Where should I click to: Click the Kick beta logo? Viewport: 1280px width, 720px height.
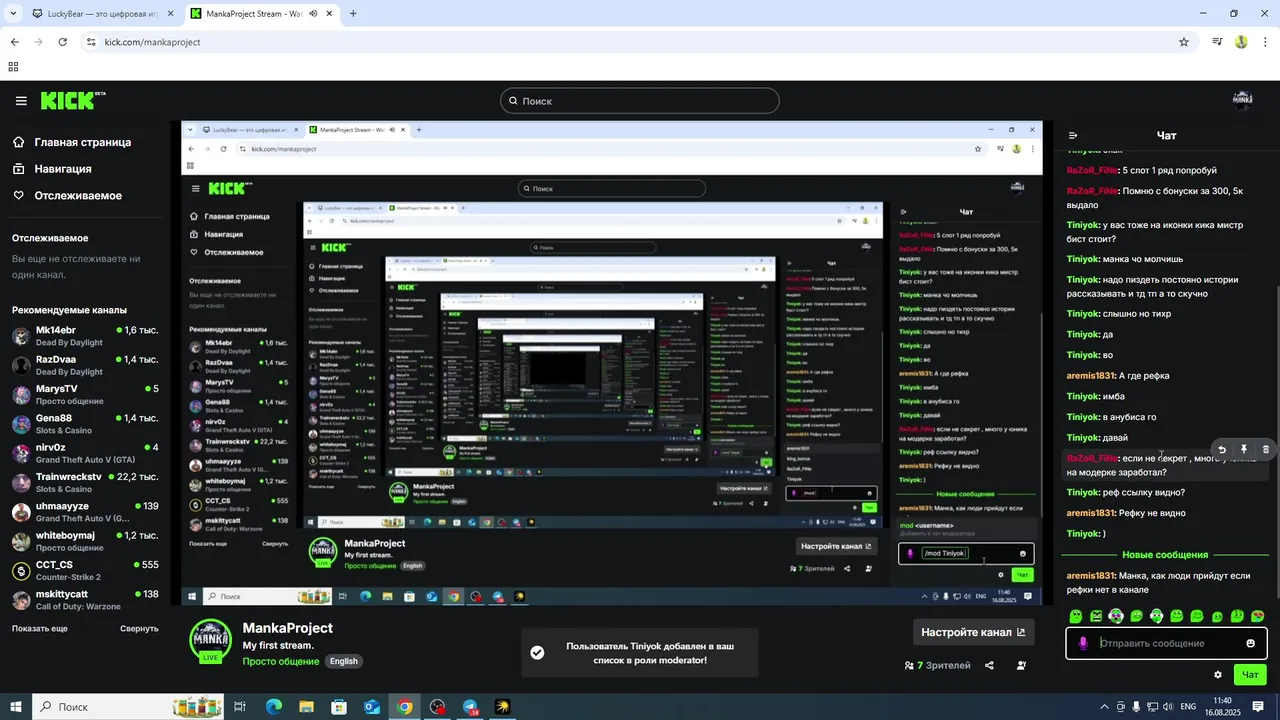(73, 100)
